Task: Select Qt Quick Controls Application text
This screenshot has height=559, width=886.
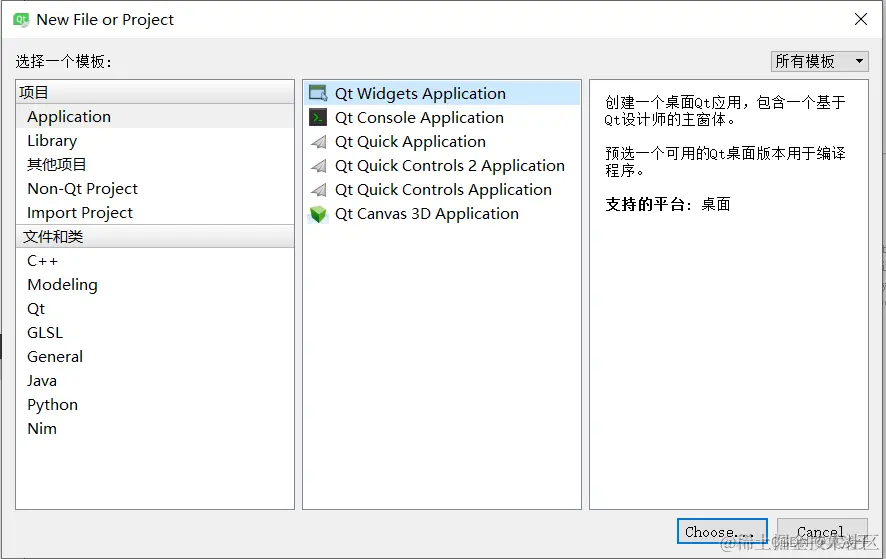Action: (x=443, y=189)
